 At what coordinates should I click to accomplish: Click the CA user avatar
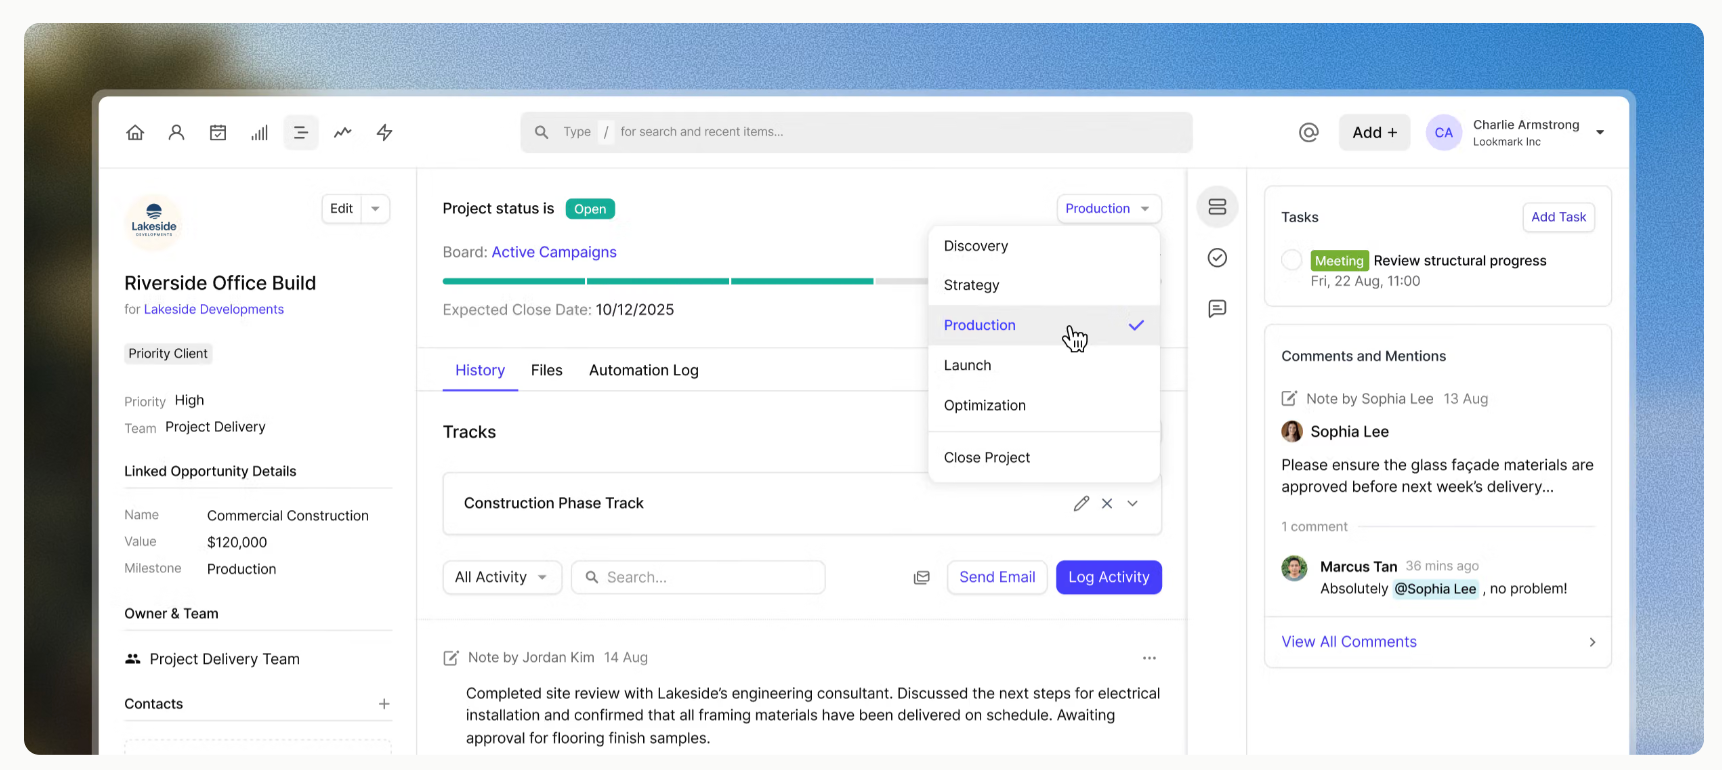[x=1444, y=132]
